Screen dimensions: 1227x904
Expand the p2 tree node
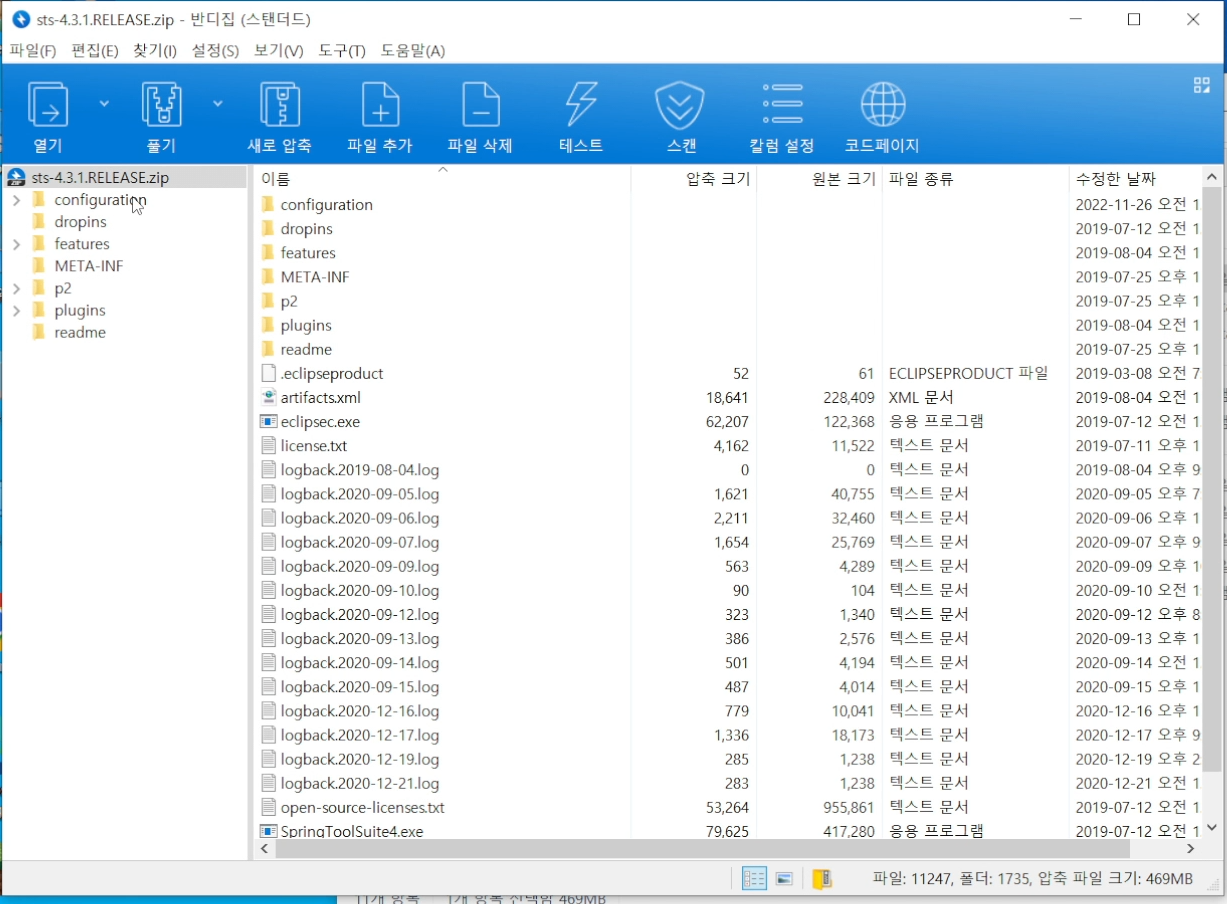(x=17, y=288)
